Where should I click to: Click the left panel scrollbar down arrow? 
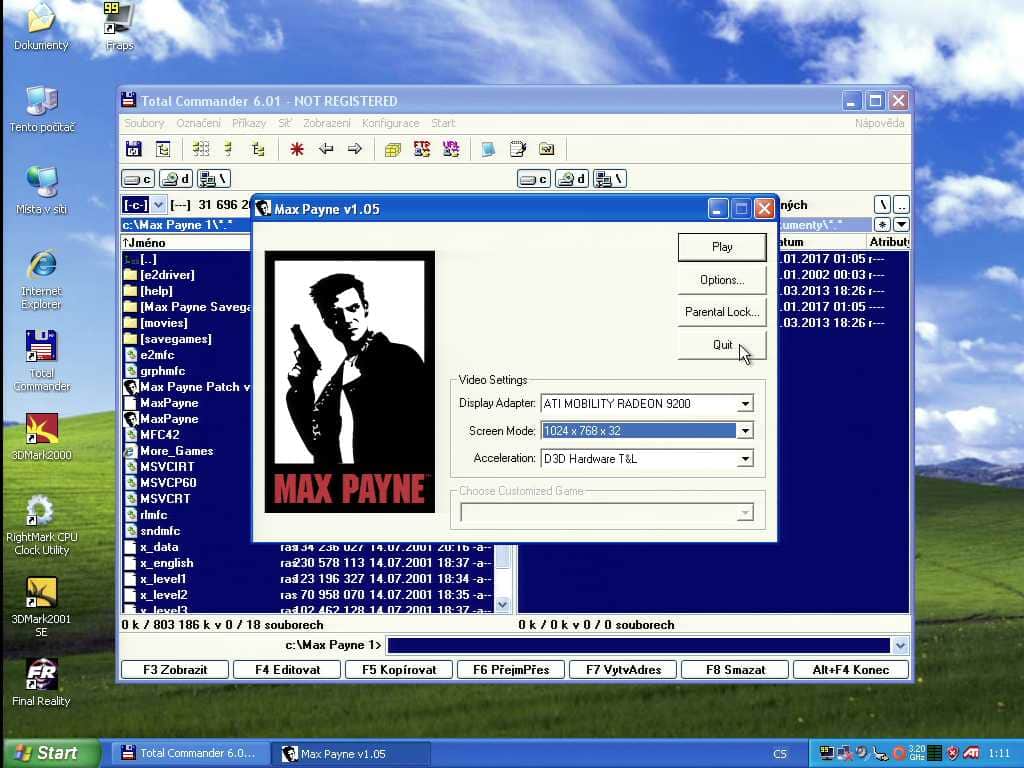pos(502,604)
